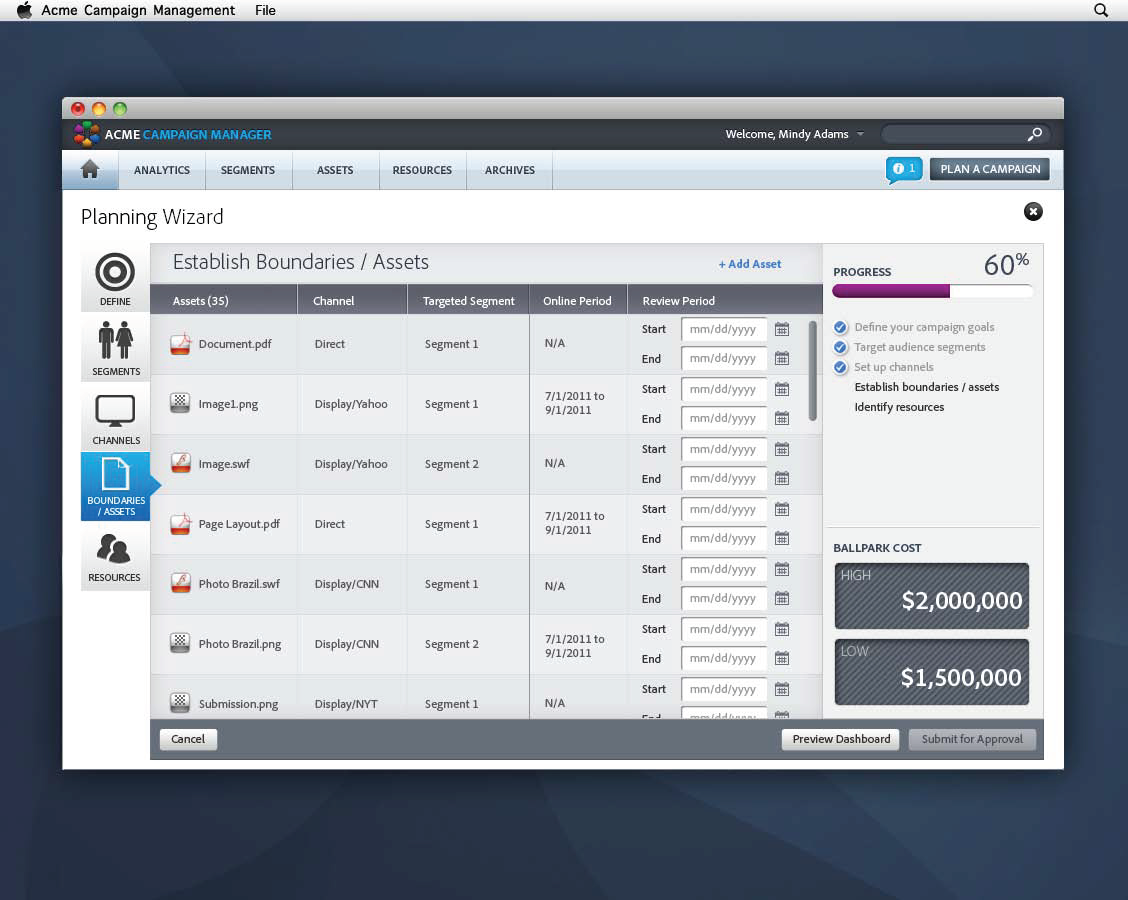Image resolution: width=1128 pixels, height=900 pixels.
Task: Click the Online Period column header
Action: coord(578,300)
